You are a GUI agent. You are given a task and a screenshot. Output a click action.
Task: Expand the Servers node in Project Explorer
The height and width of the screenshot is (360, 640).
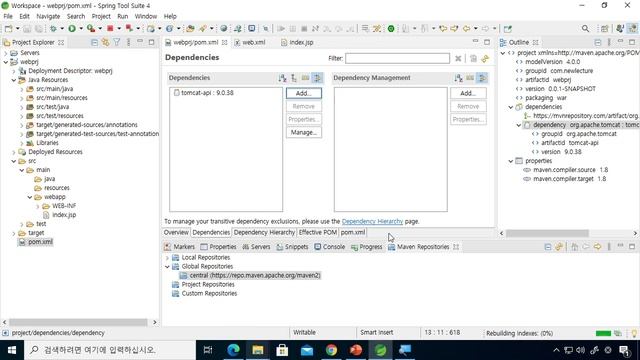coord(6,53)
